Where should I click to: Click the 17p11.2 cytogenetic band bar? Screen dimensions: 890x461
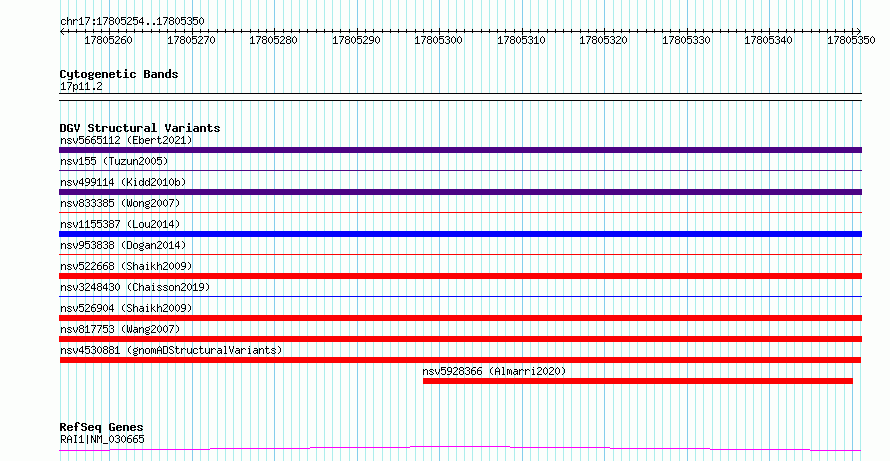pyautogui.click(x=460, y=97)
